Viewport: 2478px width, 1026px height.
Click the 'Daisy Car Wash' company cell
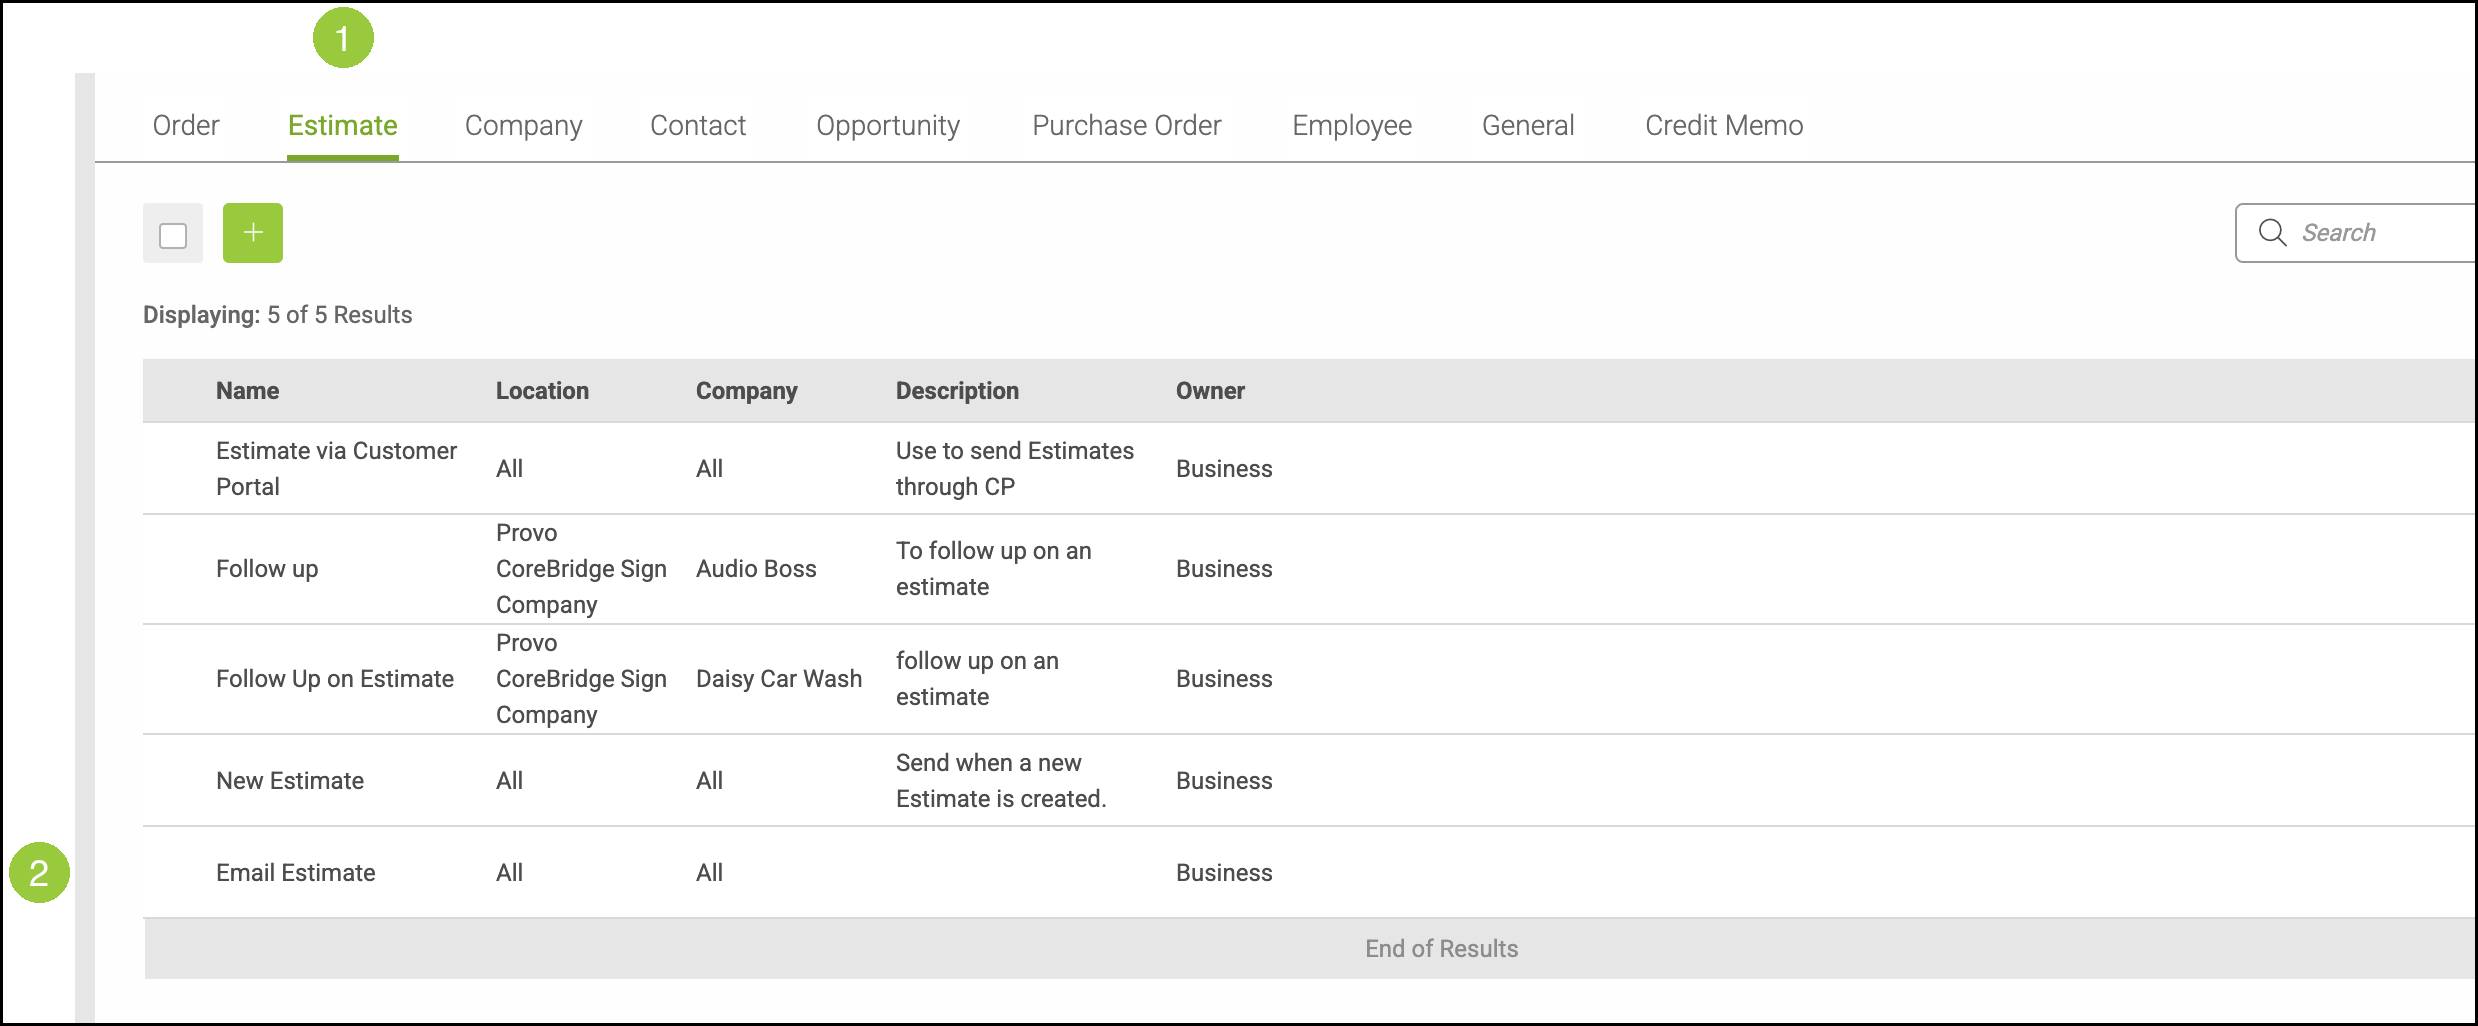pos(779,679)
